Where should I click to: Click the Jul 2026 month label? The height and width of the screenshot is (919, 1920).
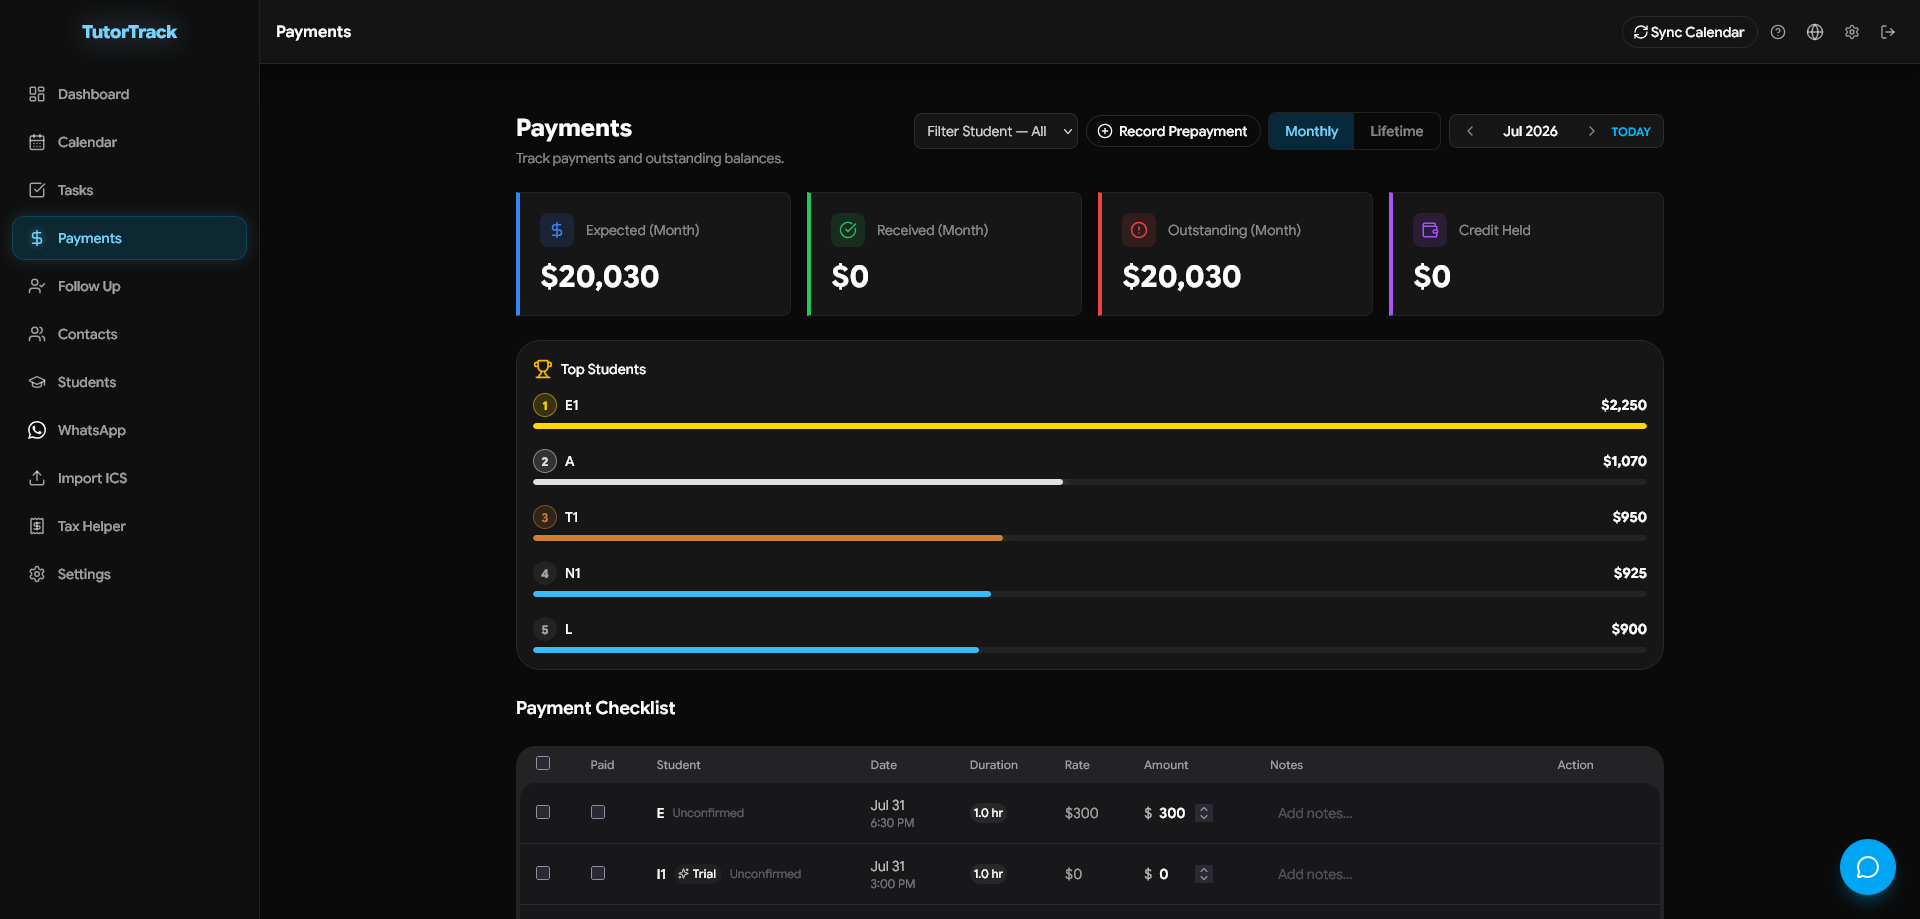coord(1530,131)
